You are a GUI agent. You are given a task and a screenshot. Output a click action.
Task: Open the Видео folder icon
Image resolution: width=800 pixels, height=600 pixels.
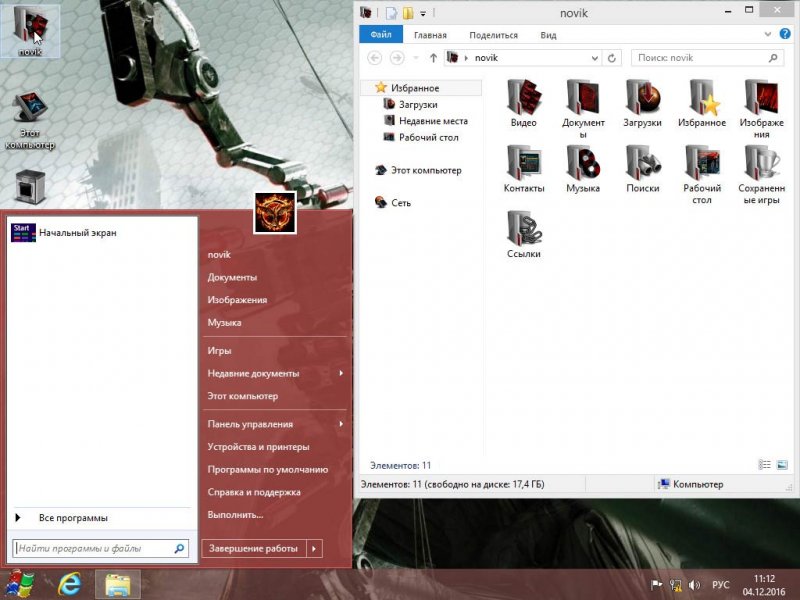point(523,97)
